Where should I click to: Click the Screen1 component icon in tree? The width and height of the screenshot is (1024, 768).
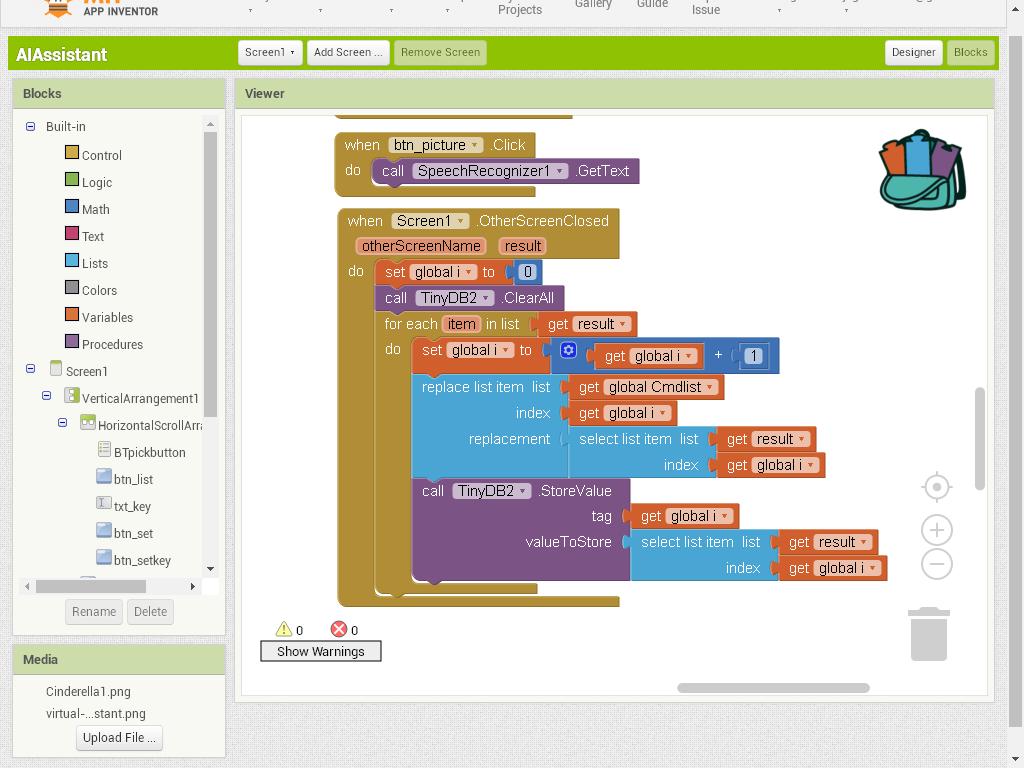56,368
